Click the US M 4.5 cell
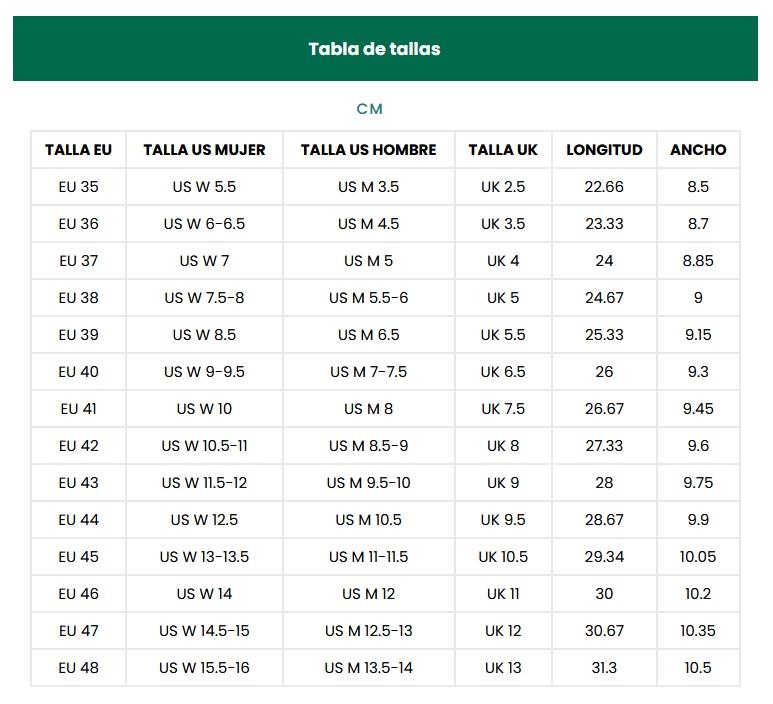The height and width of the screenshot is (704, 773). coord(368,224)
